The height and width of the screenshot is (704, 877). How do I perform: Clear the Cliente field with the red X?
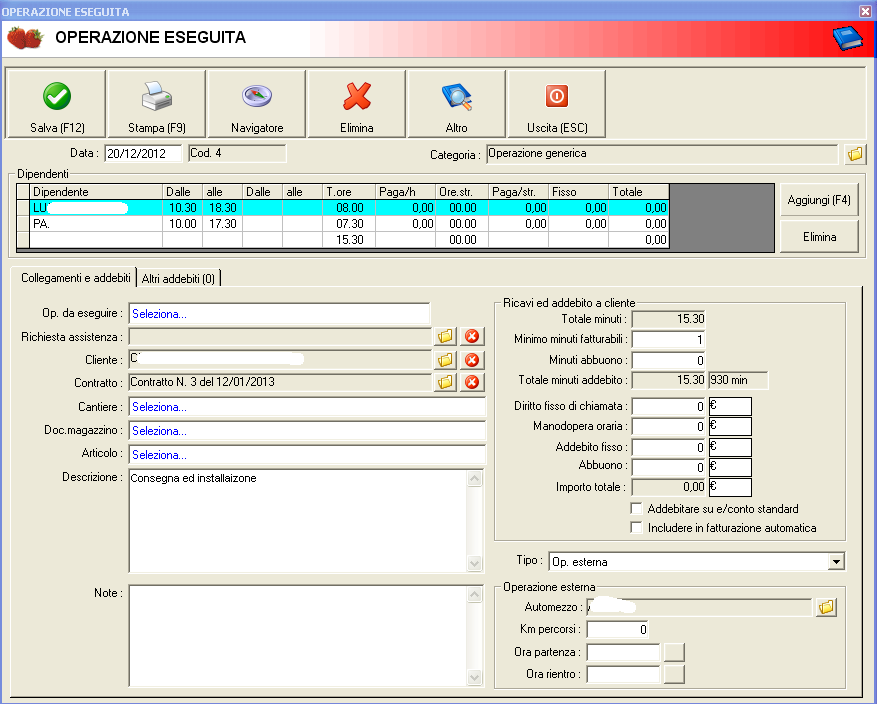pyautogui.click(x=472, y=360)
